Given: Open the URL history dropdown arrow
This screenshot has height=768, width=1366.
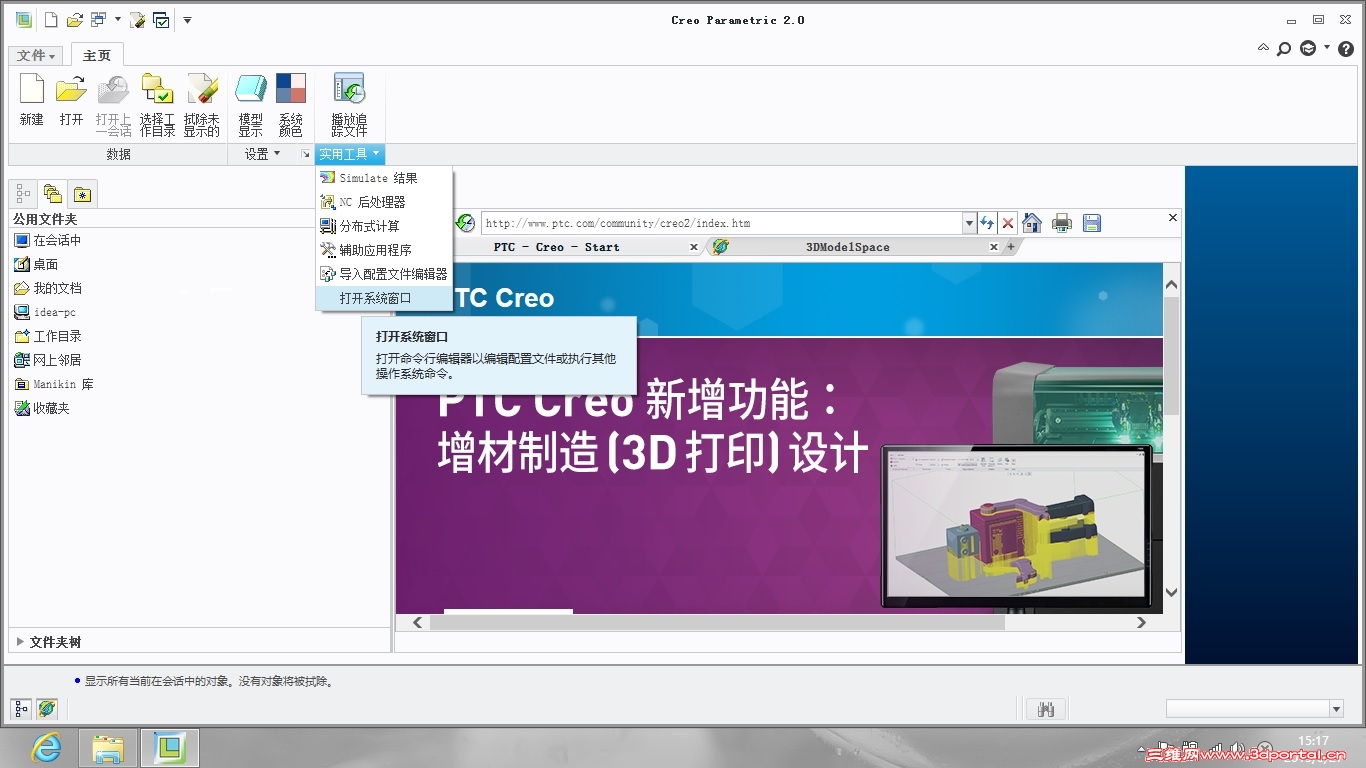Looking at the screenshot, I should (x=969, y=223).
